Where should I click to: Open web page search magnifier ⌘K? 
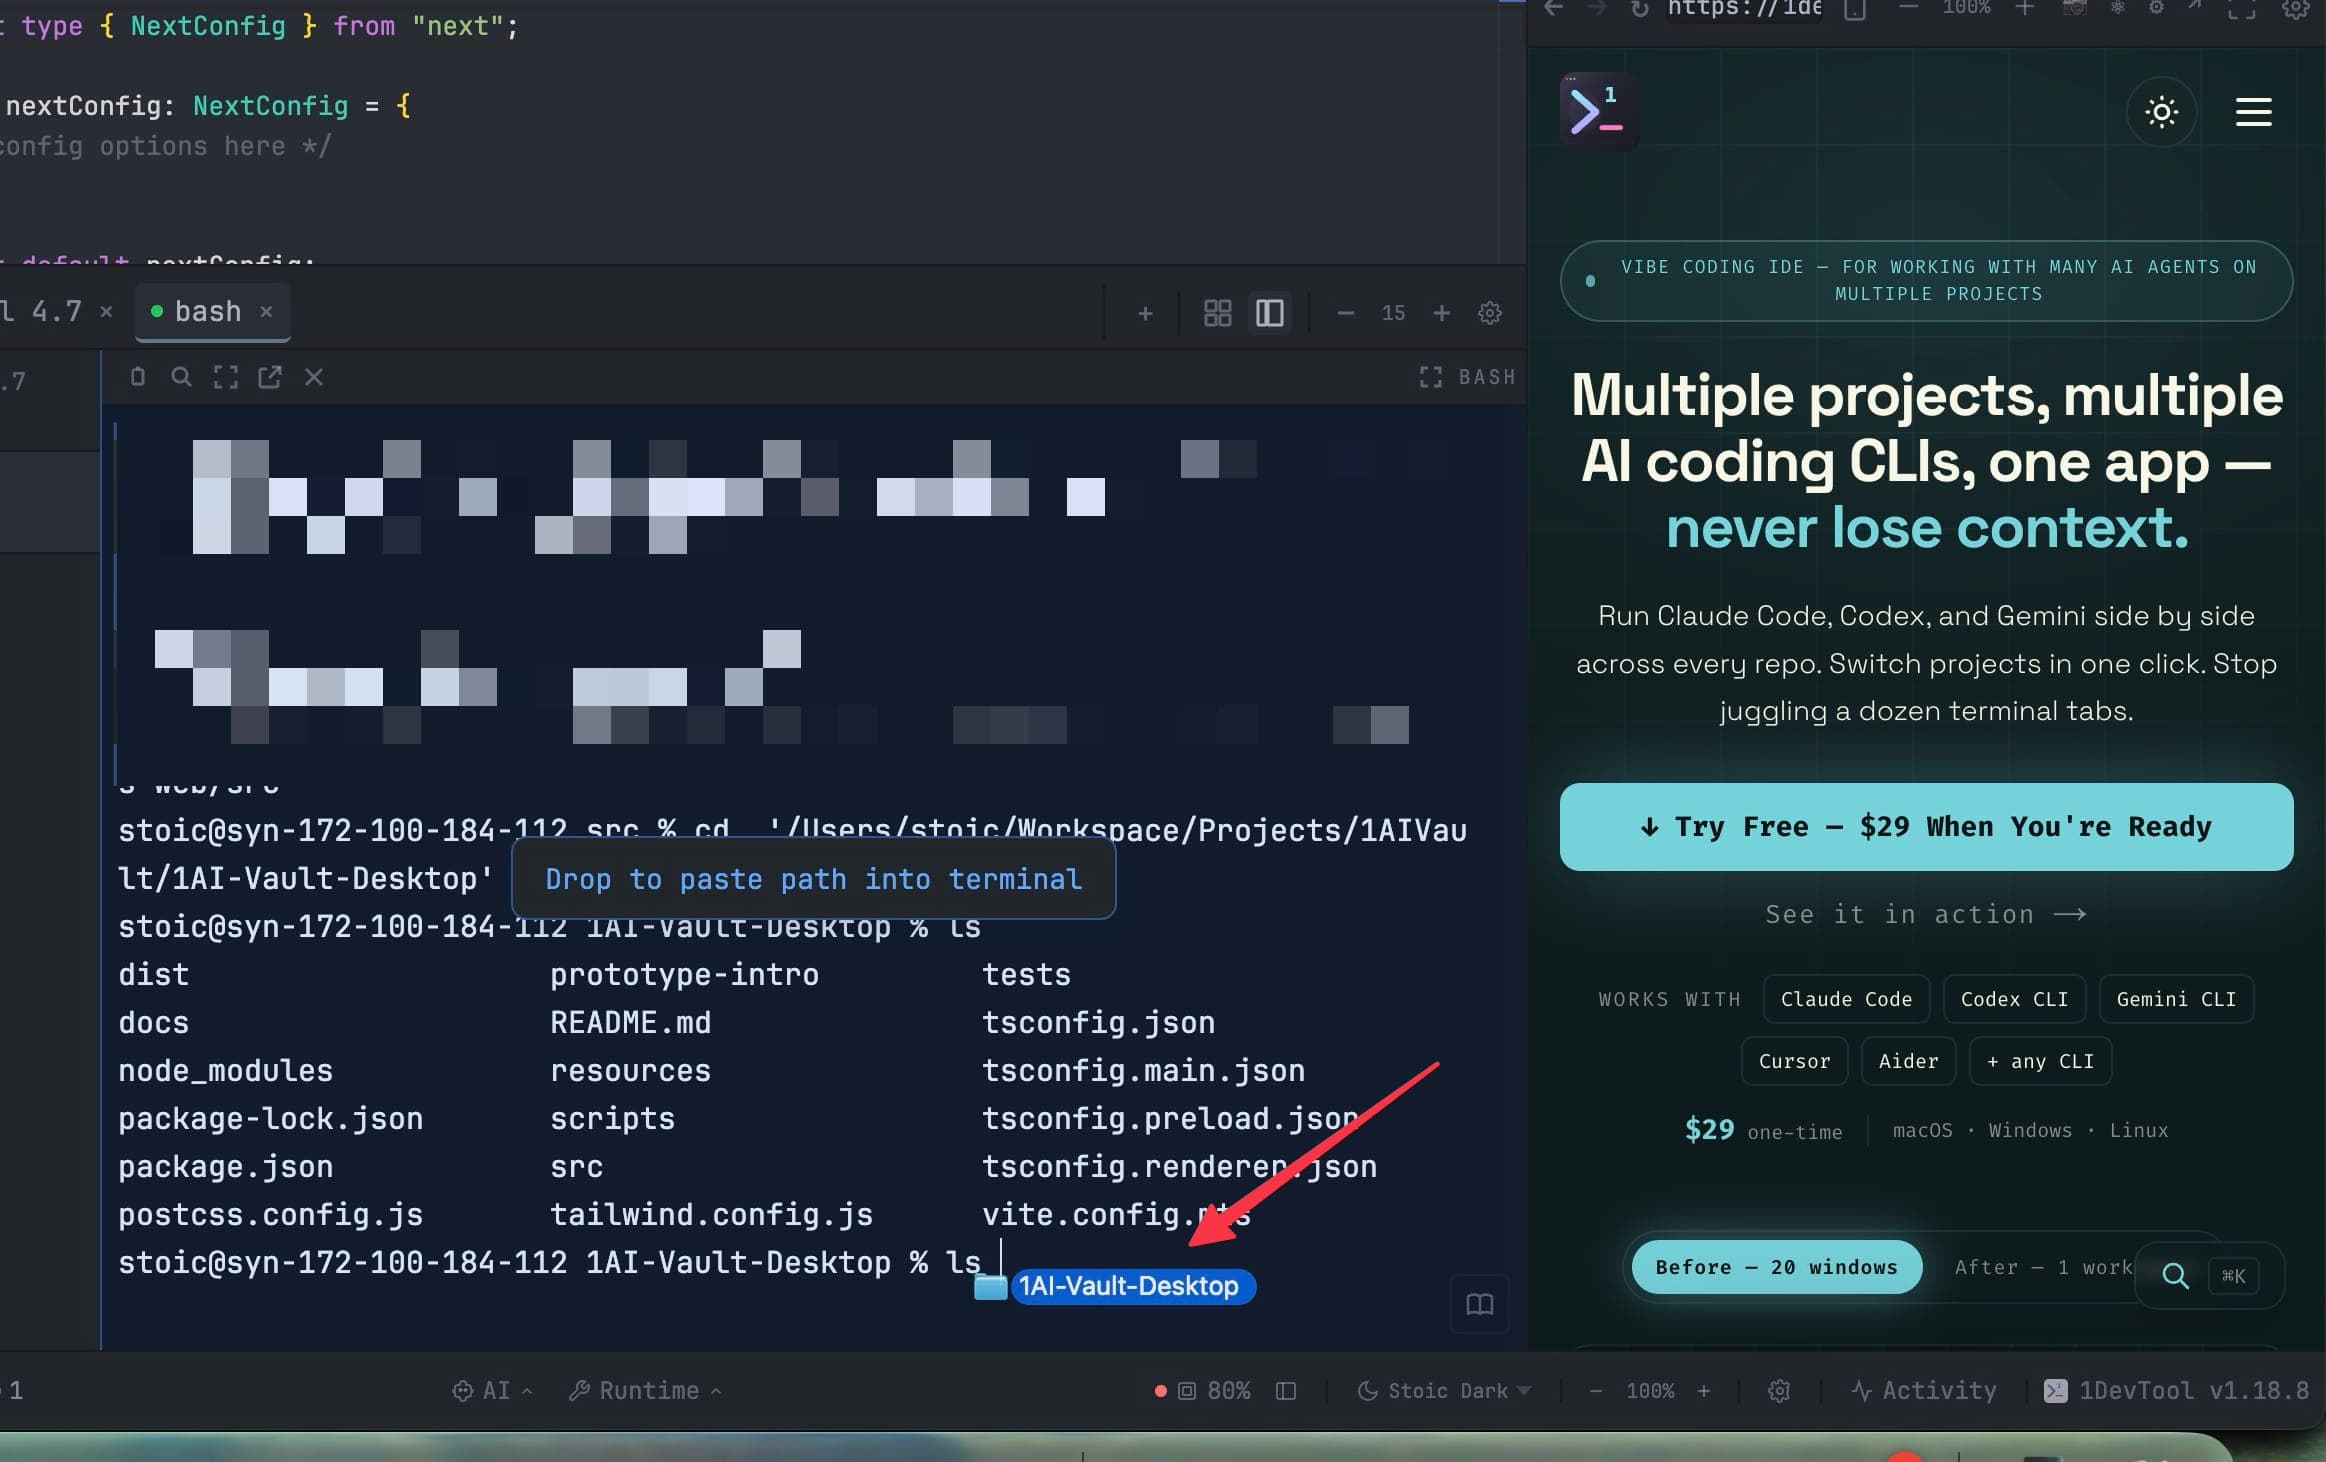pyautogui.click(x=2208, y=1275)
